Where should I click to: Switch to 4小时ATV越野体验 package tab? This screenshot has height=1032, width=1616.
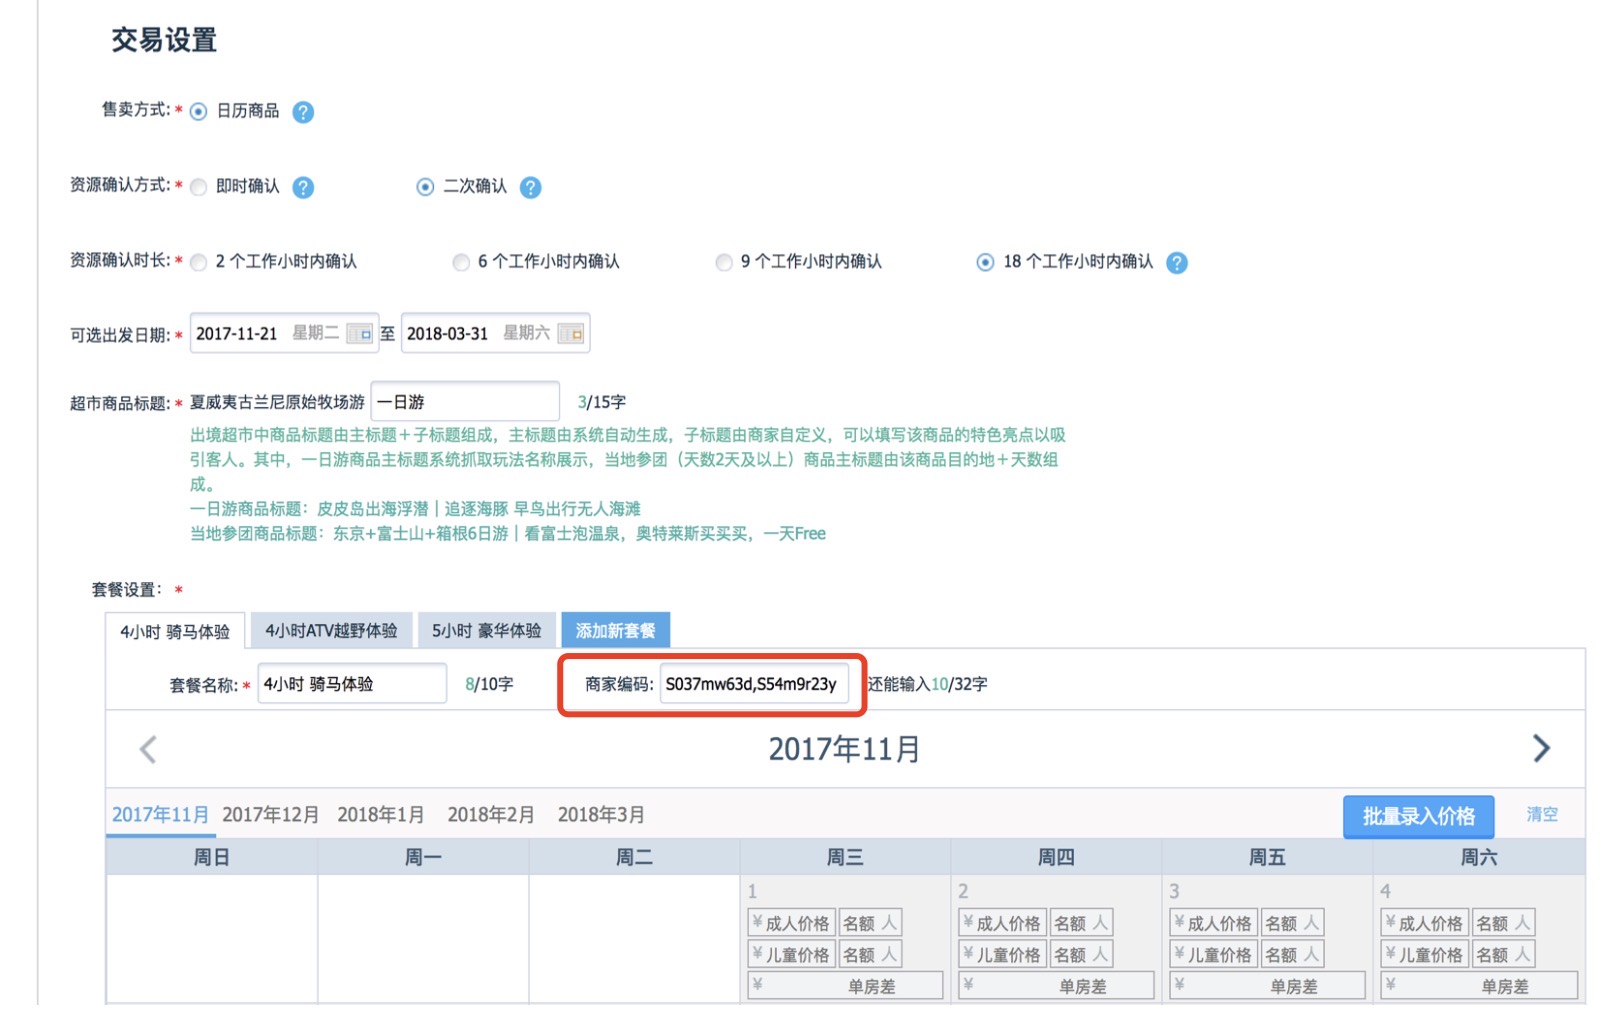(331, 631)
